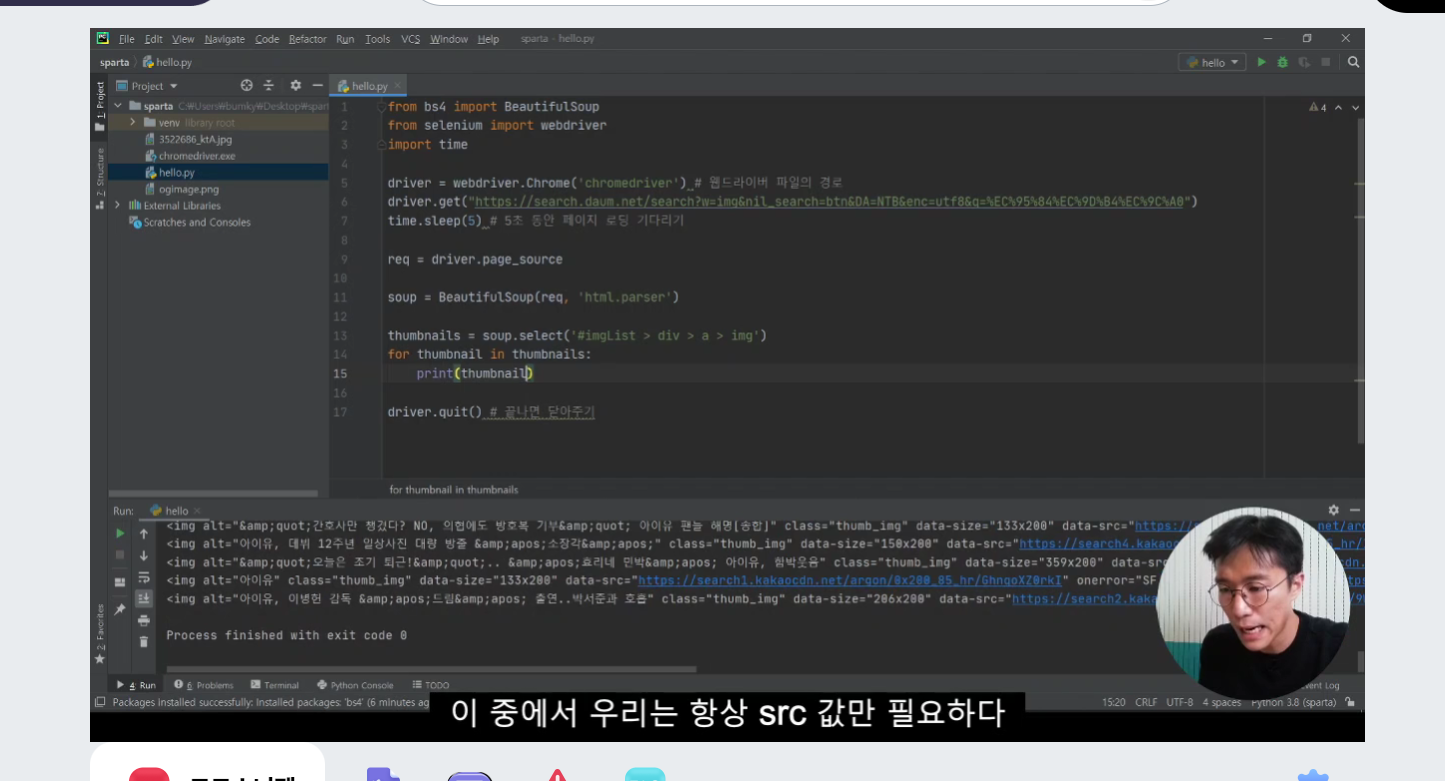Click the PyCharm logo in title bar
The image size is (1445, 781).
[103, 39]
